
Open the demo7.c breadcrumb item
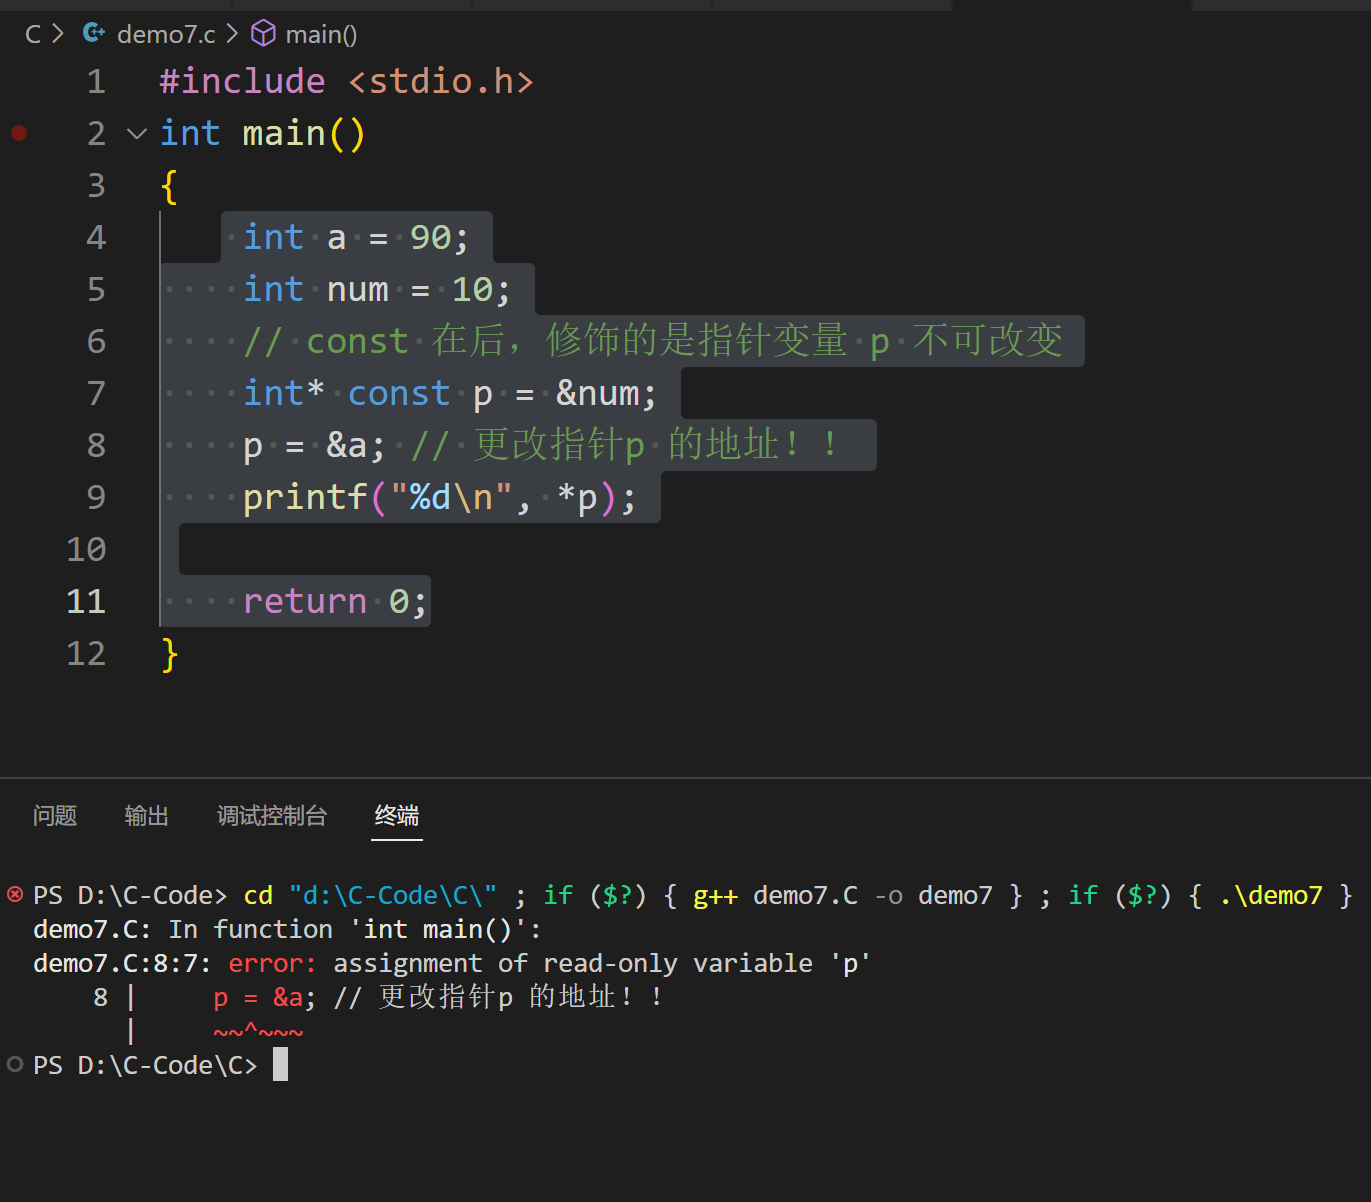pos(166,34)
